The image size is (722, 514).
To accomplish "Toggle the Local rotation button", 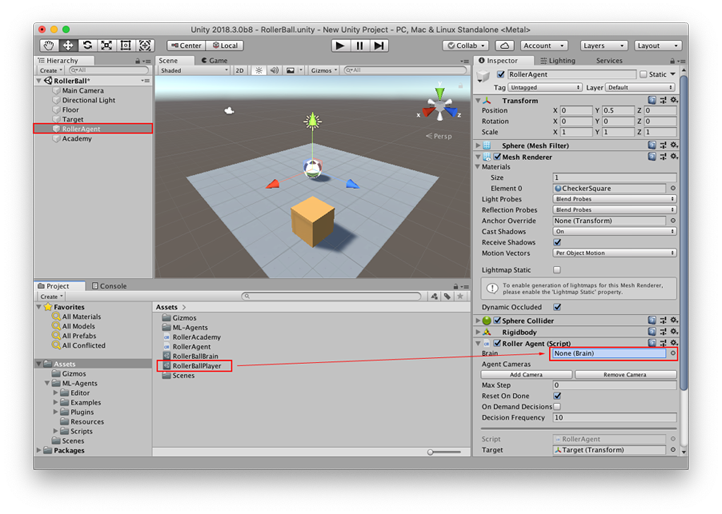I will click(x=225, y=46).
